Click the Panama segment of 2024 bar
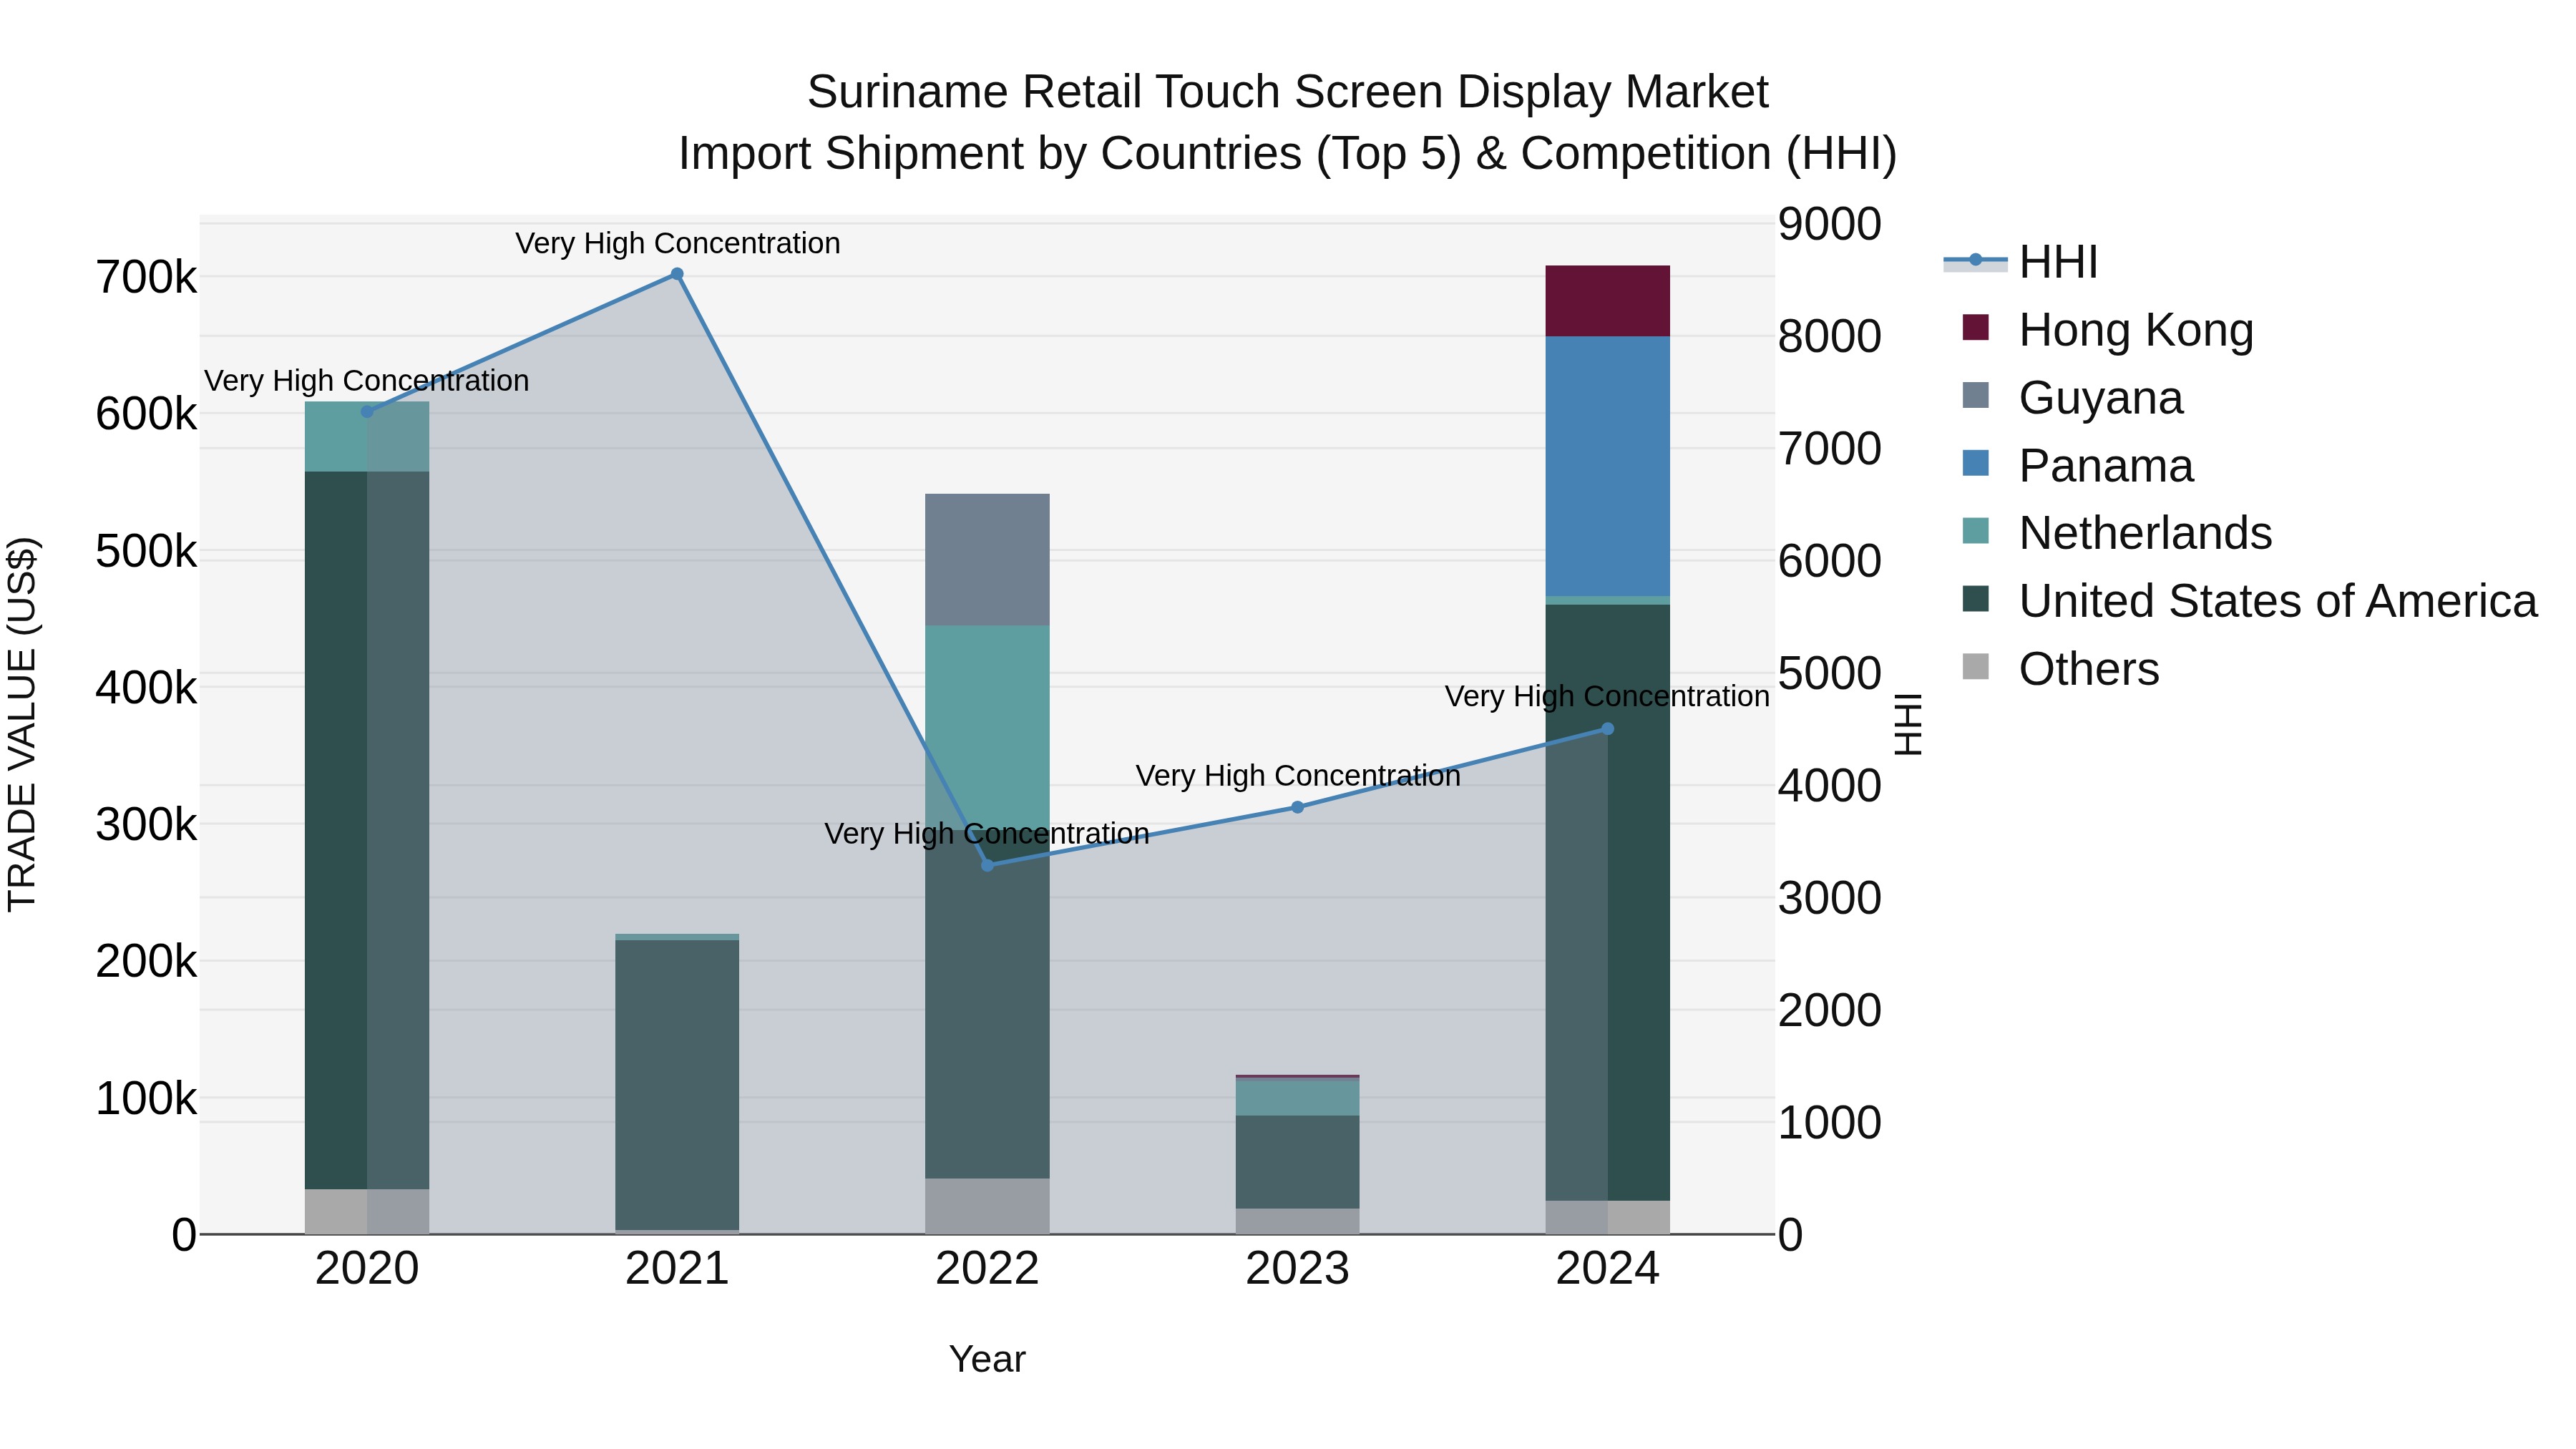This screenshot has width=2576, height=1449. point(1607,466)
